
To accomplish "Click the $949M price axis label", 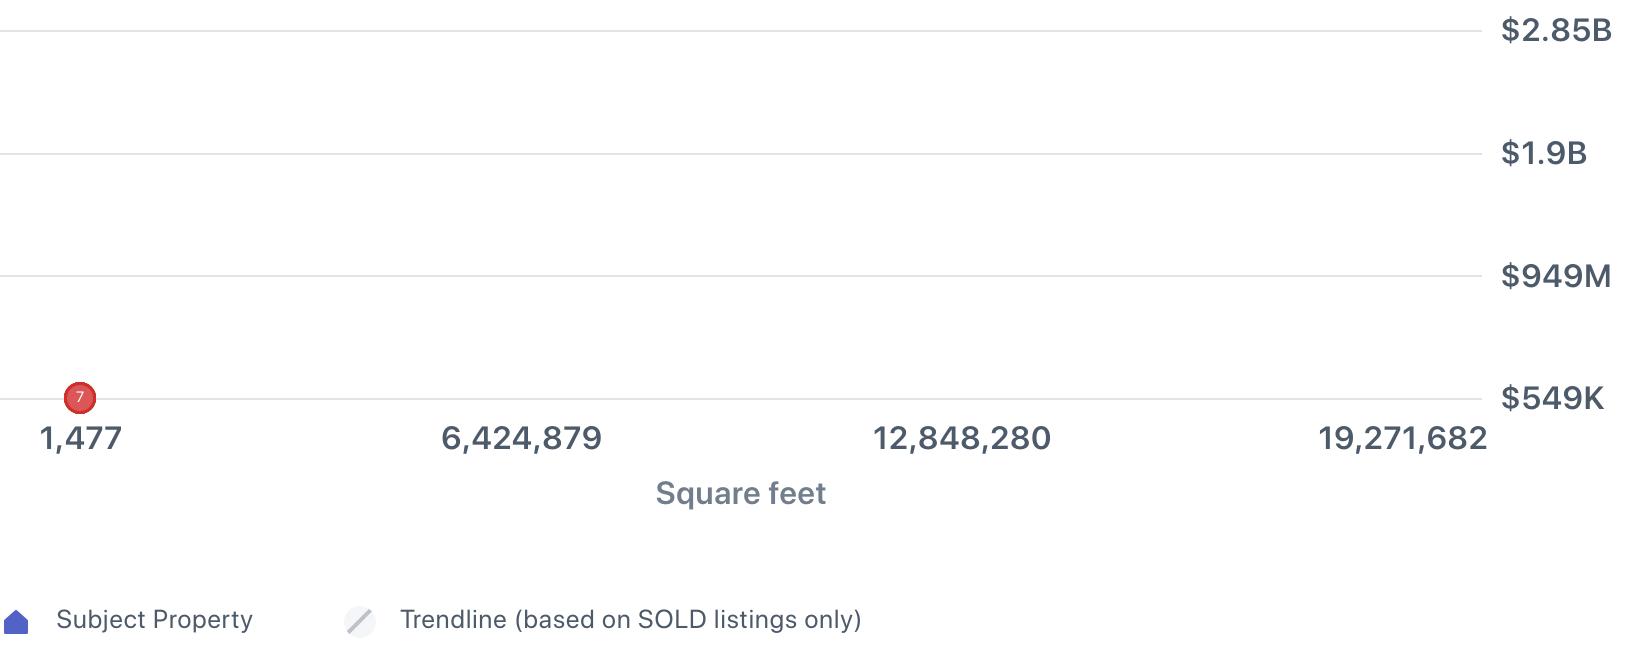I will pos(1555,276).
